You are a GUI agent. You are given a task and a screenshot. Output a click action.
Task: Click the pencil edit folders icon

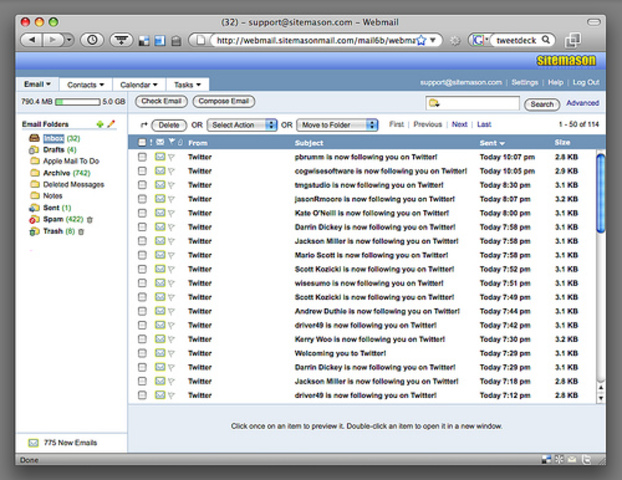tap(111, 124)
